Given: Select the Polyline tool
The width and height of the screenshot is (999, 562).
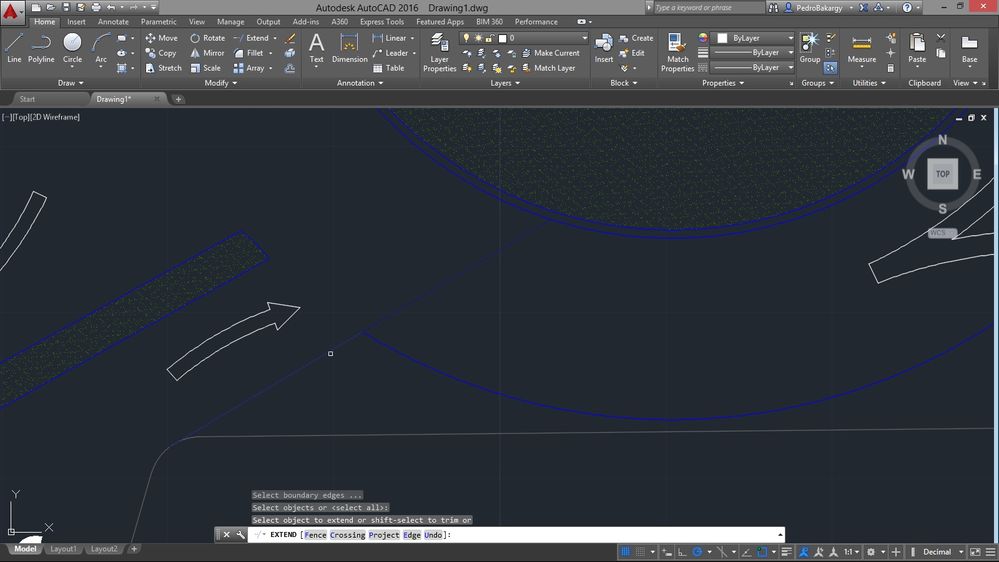Looking at the screenshot, I should pyautogui.click(x=41, y=48).
